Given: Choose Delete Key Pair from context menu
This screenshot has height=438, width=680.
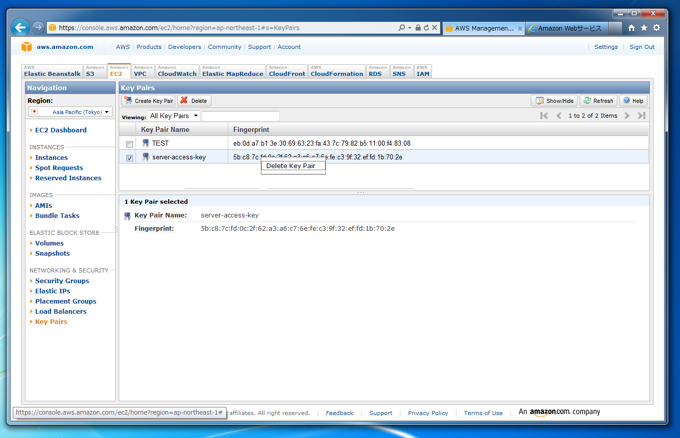Looking at the screenshot, I should coord(293,166).
